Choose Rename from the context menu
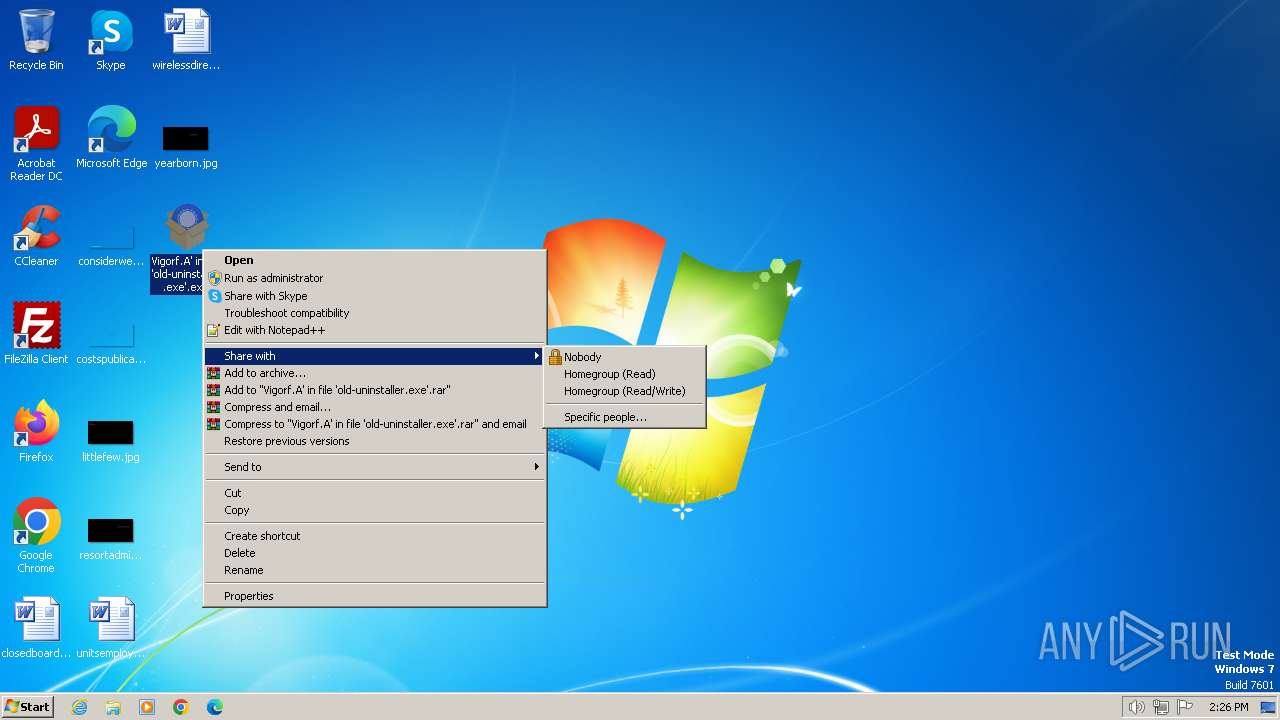1280x720 pixels. (375, 570)
